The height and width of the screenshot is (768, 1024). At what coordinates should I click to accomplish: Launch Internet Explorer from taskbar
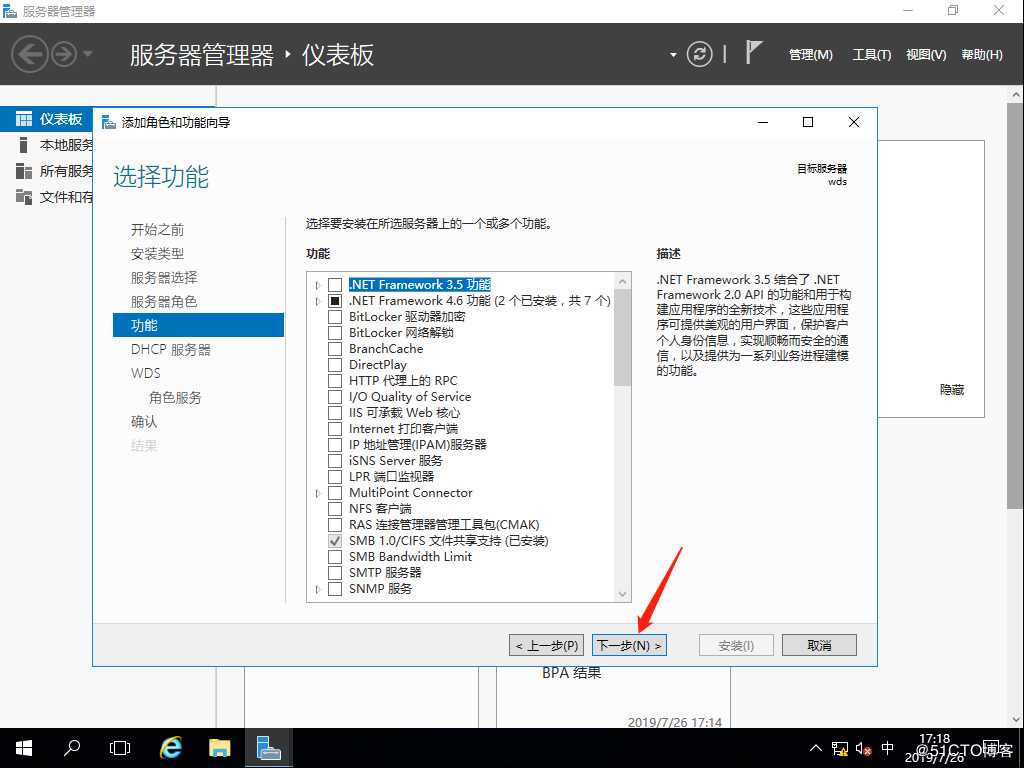170,748
